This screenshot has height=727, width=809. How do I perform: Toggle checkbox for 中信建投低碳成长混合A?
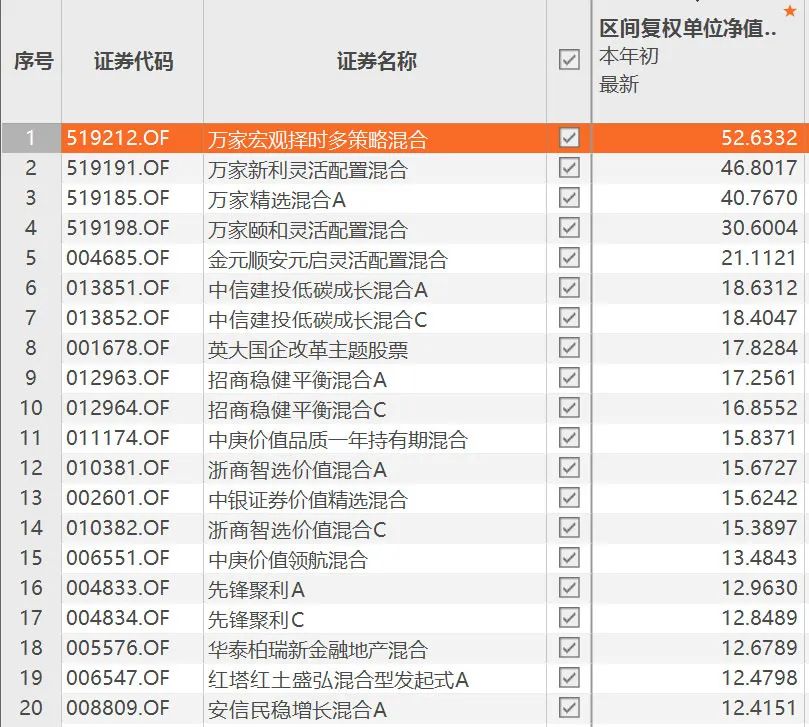(569, 287)
